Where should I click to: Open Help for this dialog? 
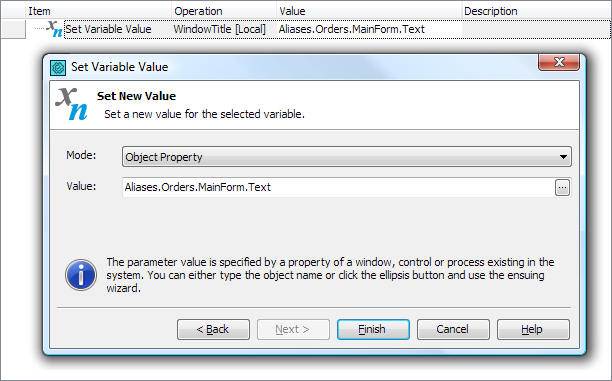coord(533,329)
